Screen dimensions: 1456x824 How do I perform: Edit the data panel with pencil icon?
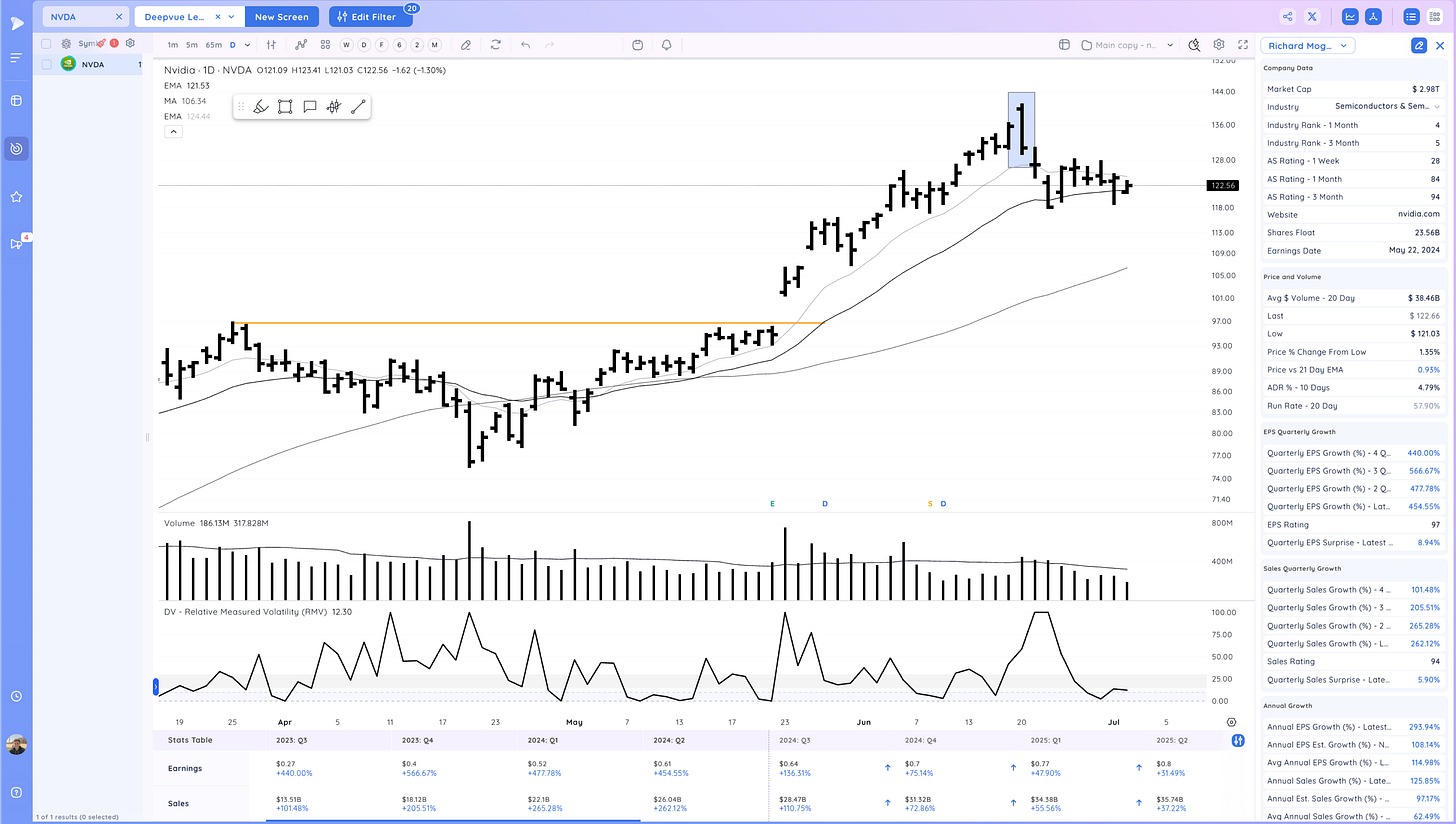click(1418, 45)
